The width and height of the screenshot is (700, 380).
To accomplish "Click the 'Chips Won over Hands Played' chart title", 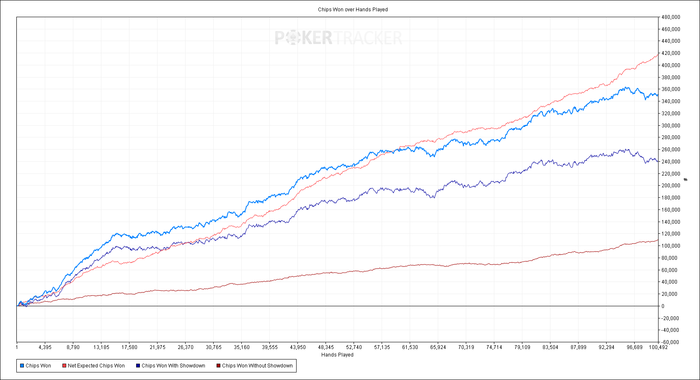I will (353, 9).
